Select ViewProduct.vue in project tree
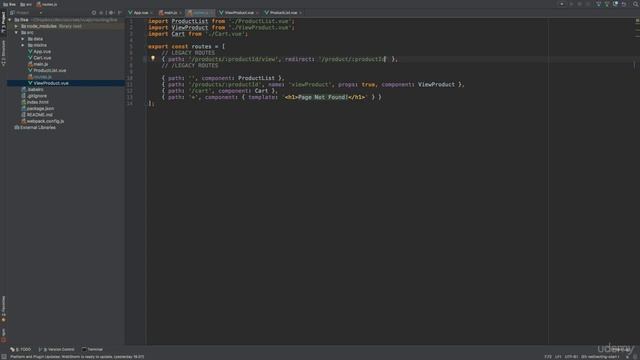Viewport: 640px width, 360px height. 48,83
